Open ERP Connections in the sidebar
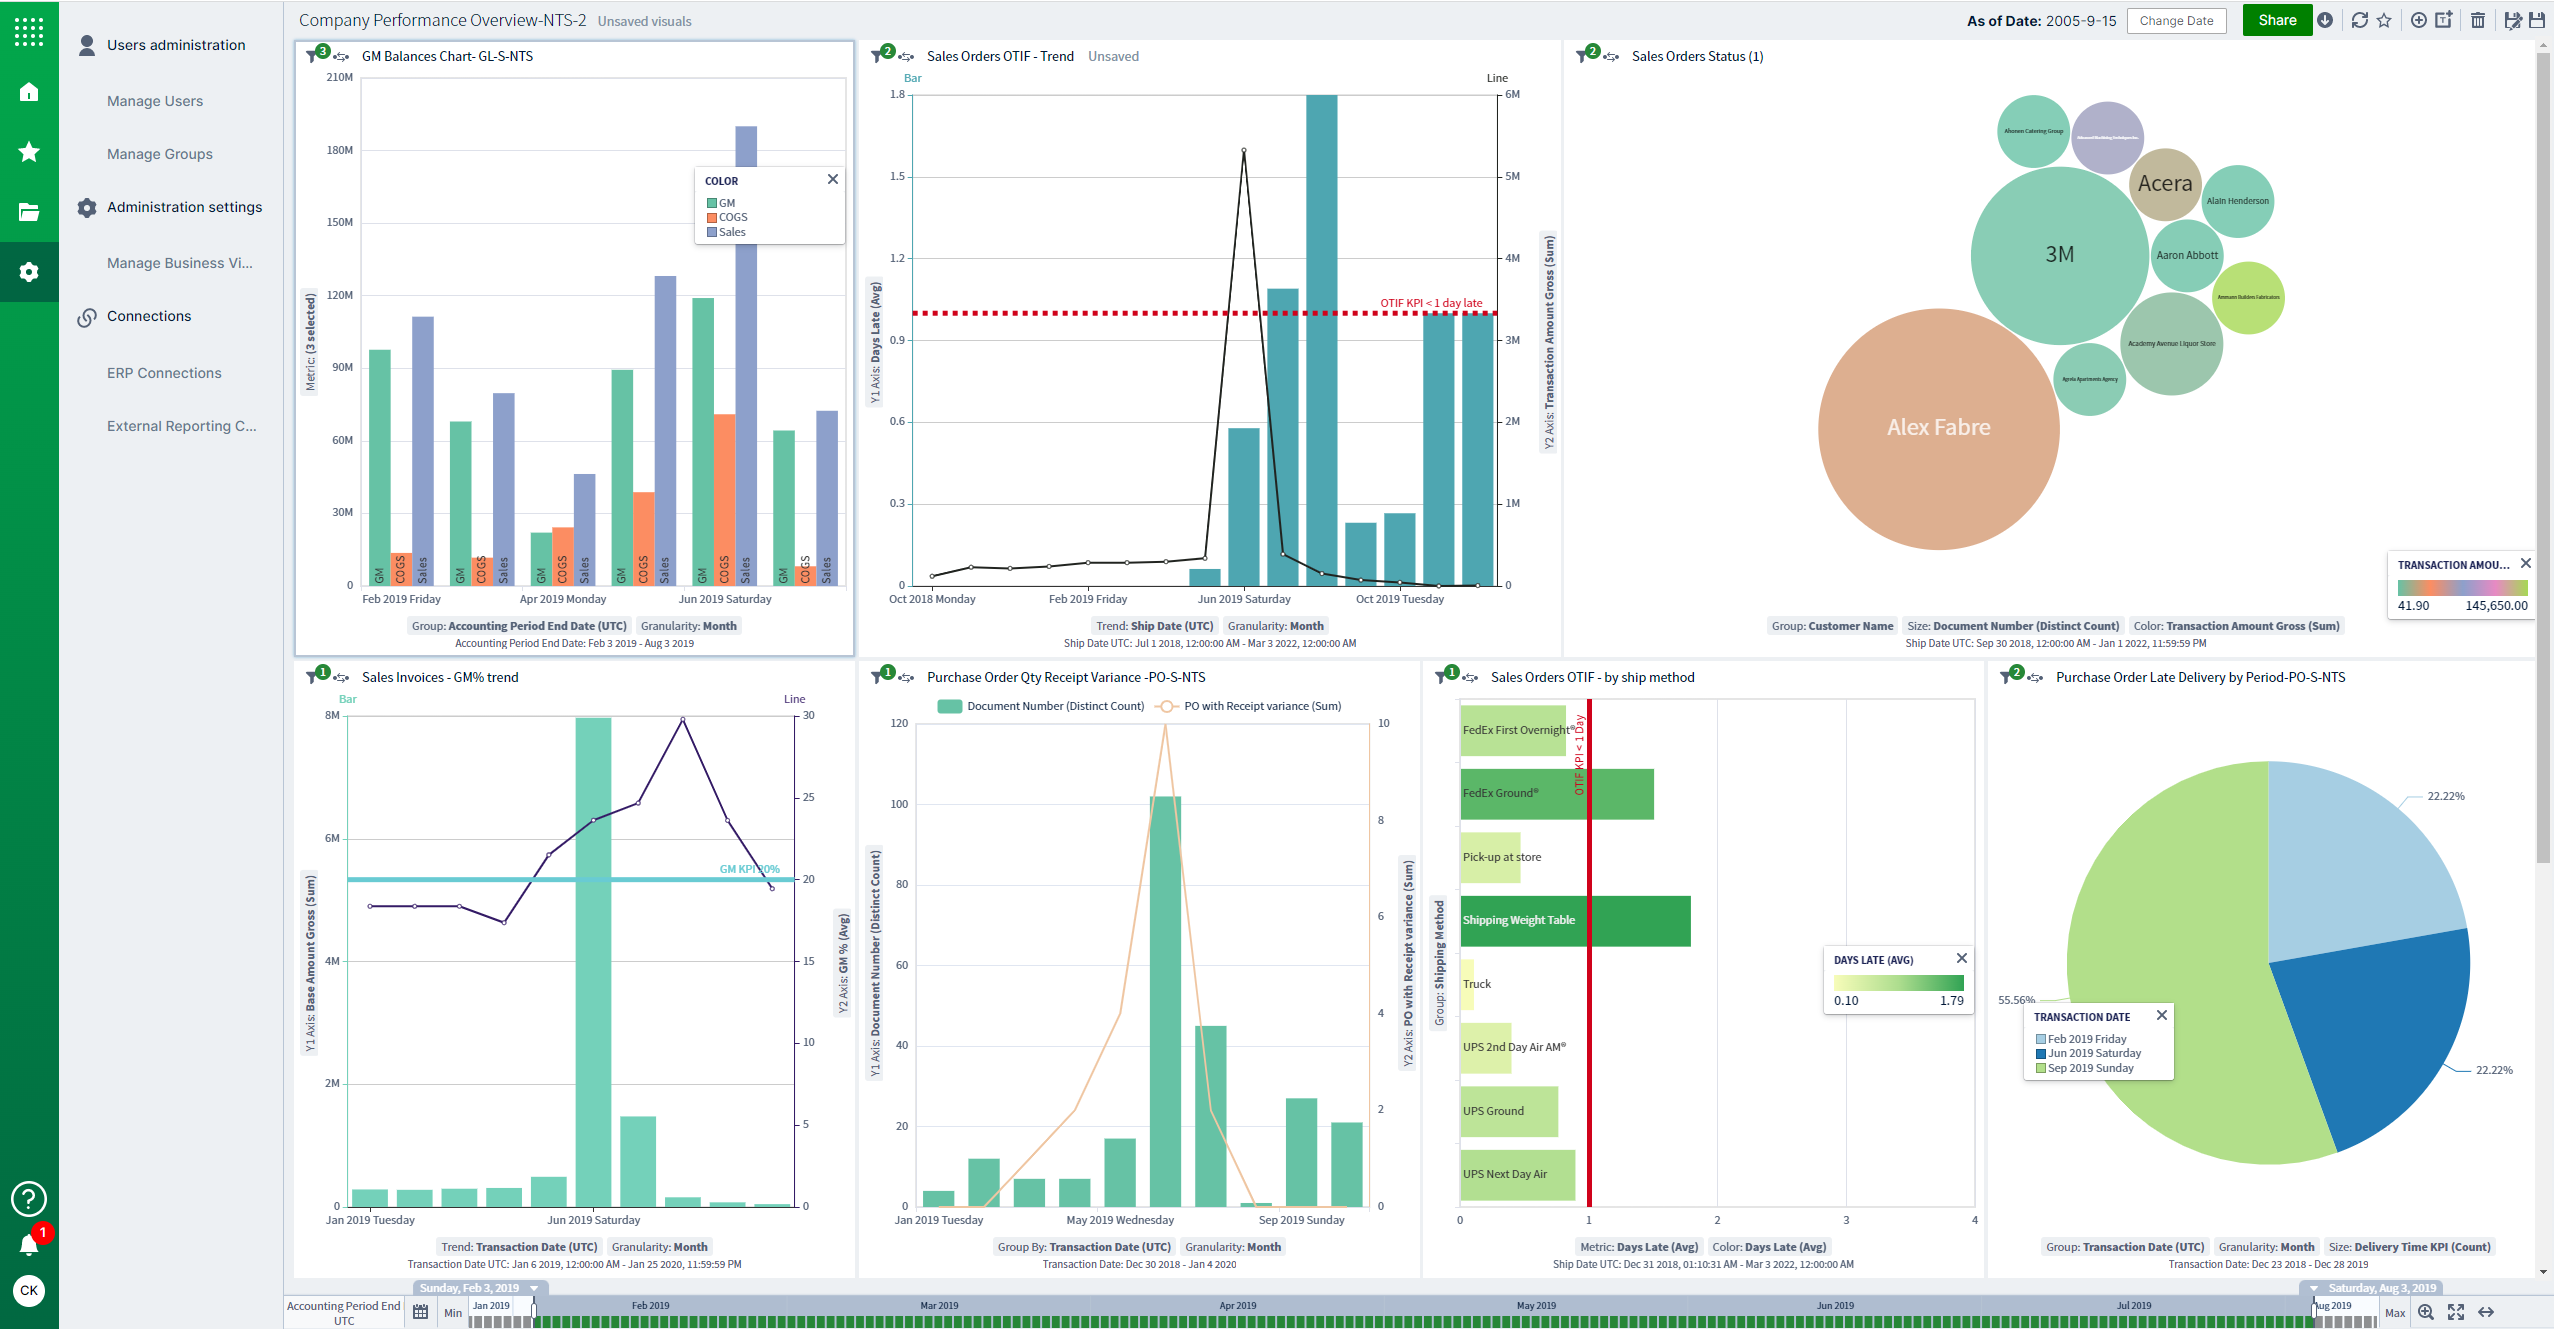The image size is (2554, 1329). [x=164, y=373]
